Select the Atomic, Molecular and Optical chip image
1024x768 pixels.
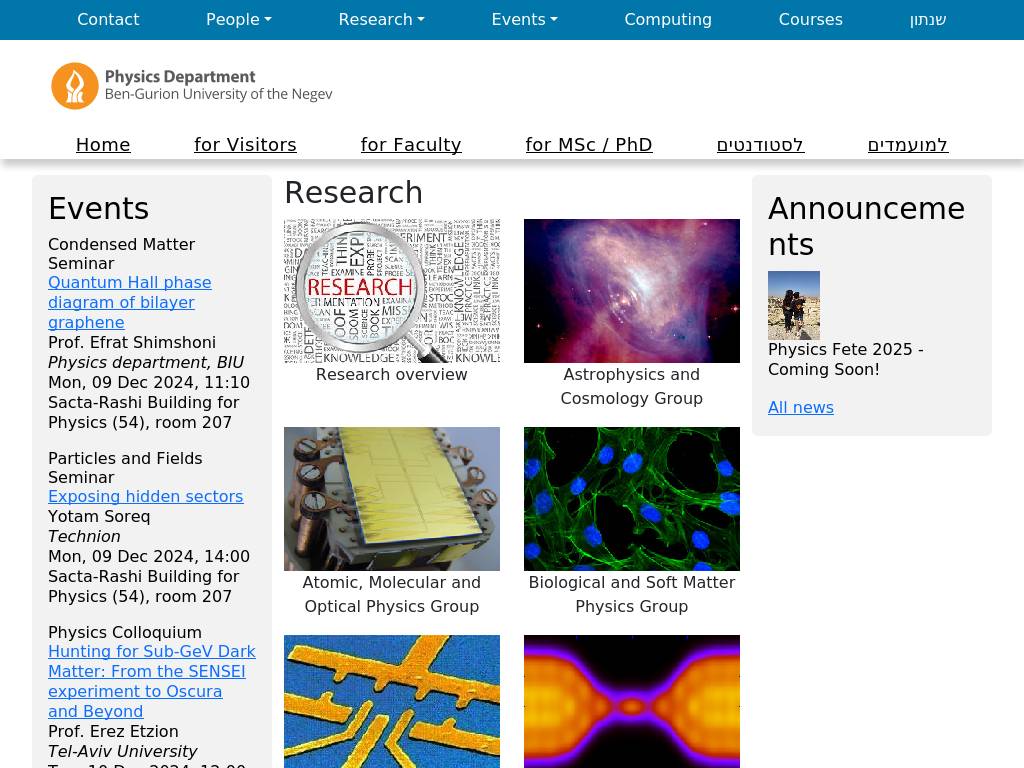(x=391, y=499)
